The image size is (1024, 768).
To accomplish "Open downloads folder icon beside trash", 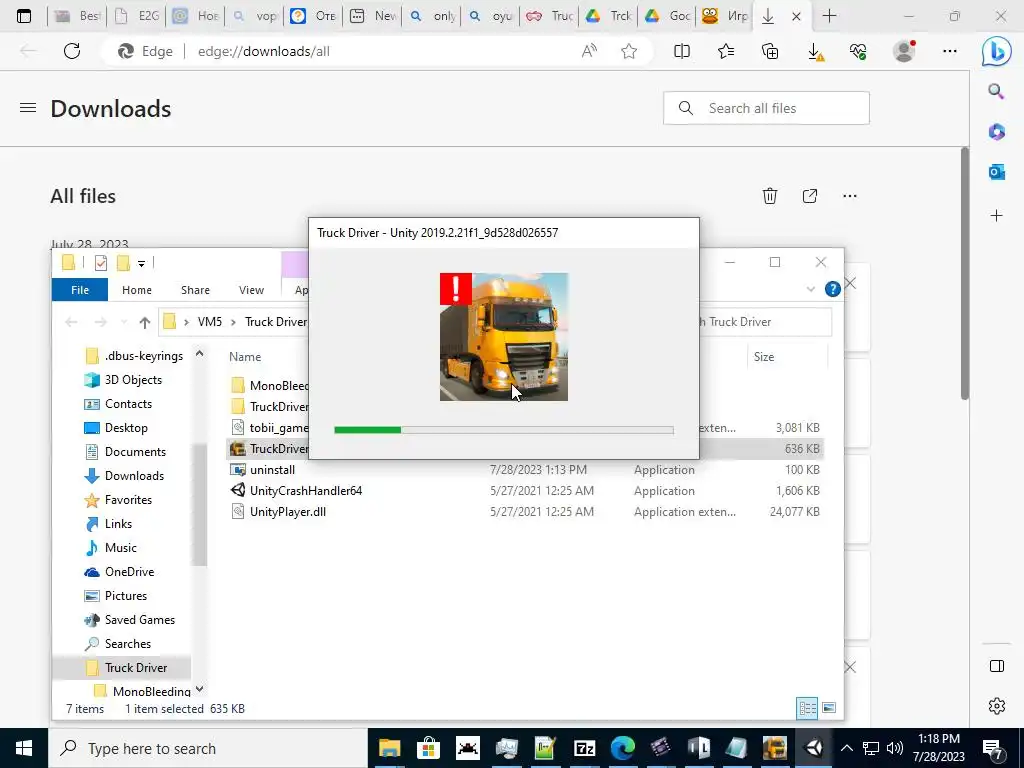I will [810, 196].
